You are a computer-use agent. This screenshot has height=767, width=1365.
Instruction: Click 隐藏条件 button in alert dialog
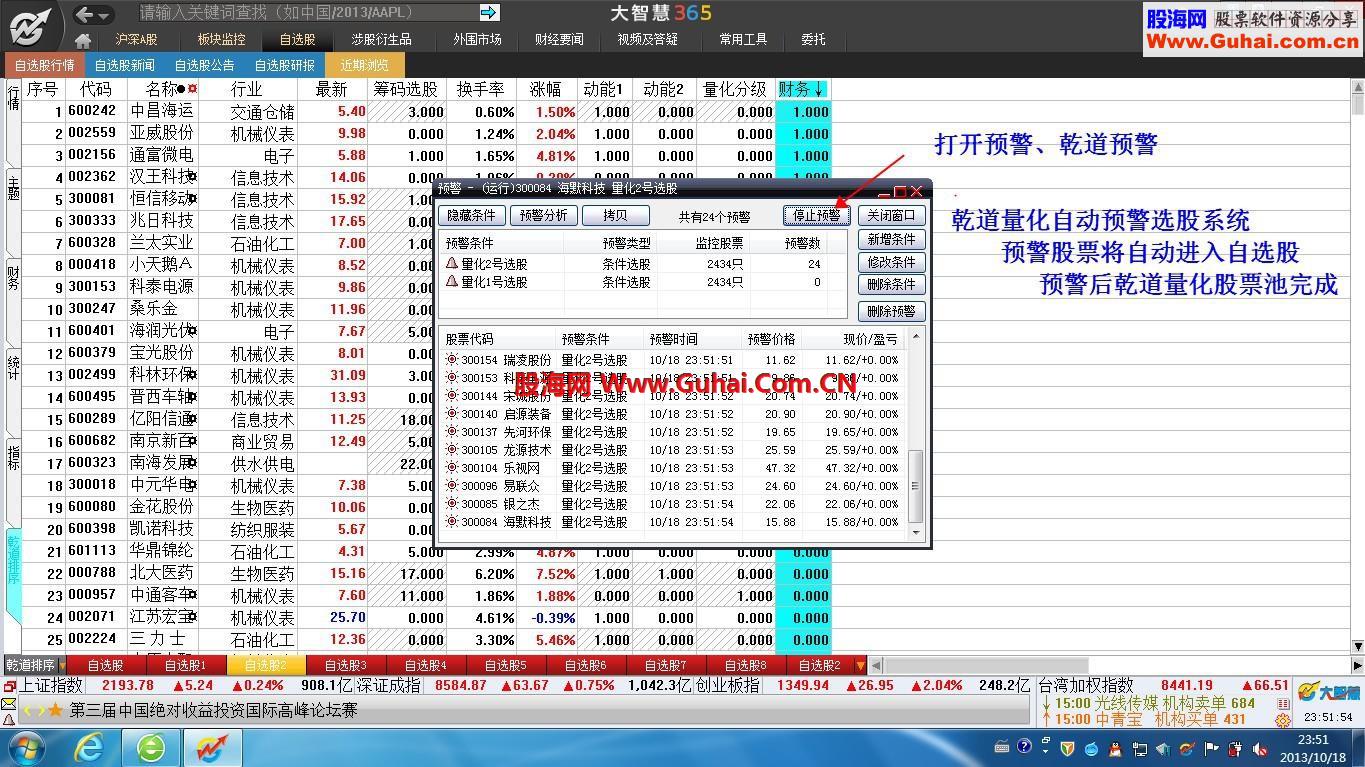[x=471, y=215]
